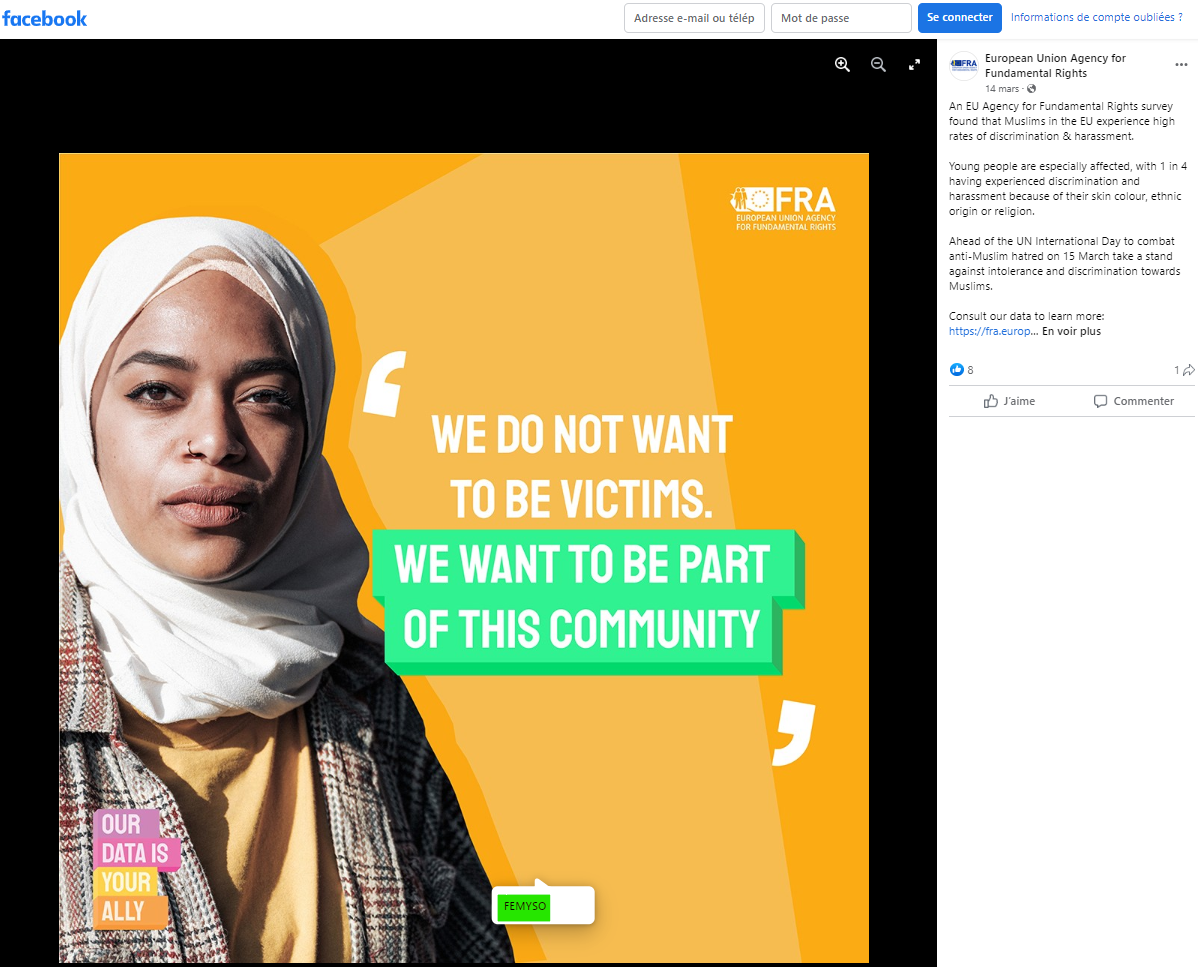Click the share arrow count icon

[1189, 370]
